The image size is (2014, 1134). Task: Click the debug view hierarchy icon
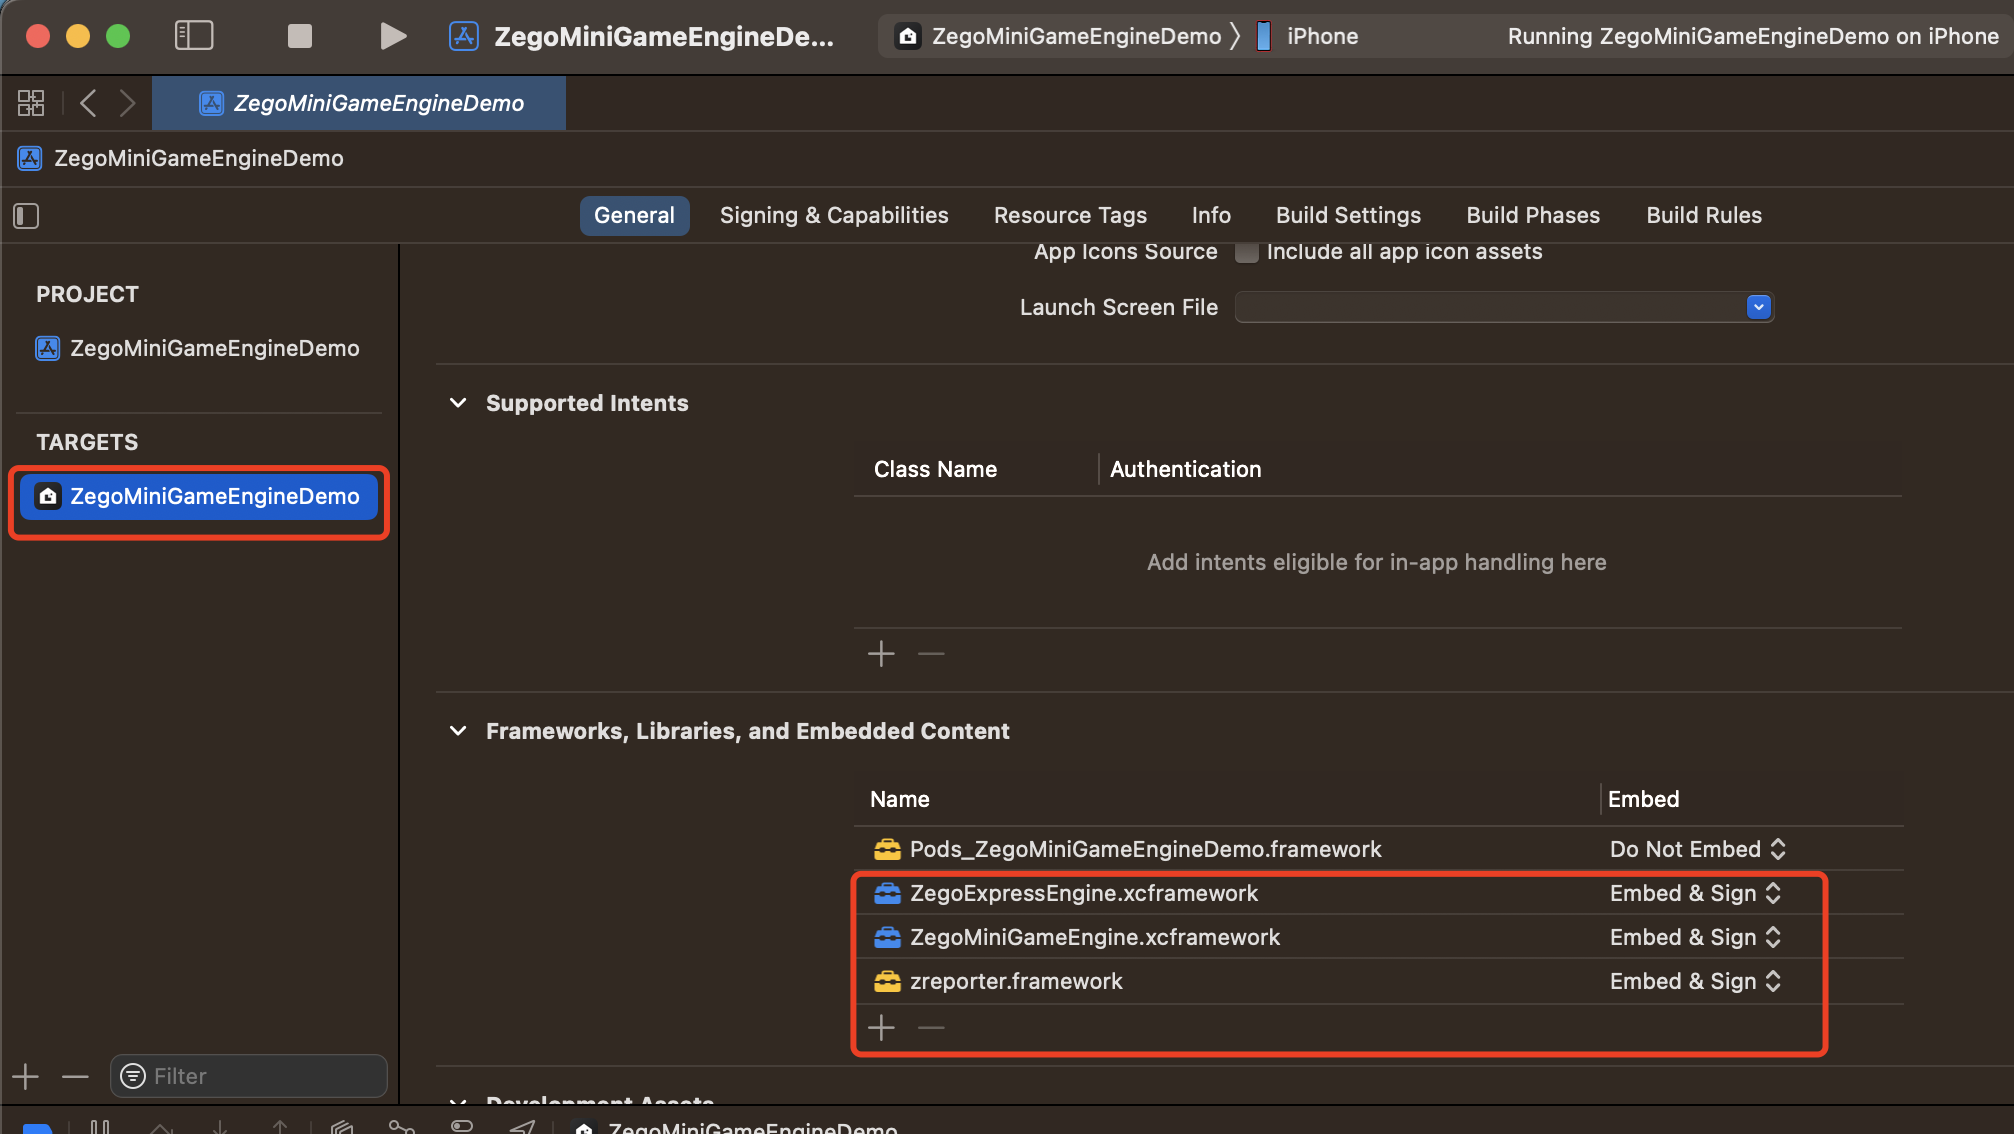pos(342,1126)
